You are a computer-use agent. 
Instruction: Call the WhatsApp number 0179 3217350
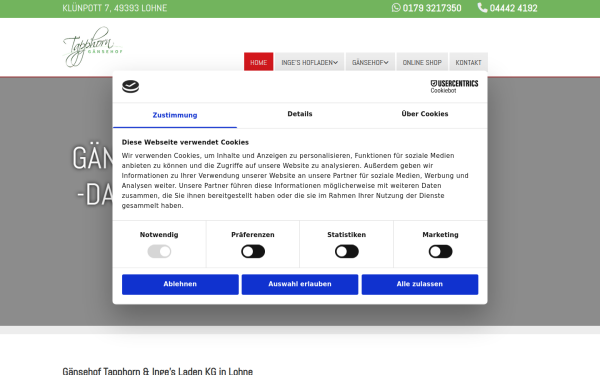coord(432,8)
